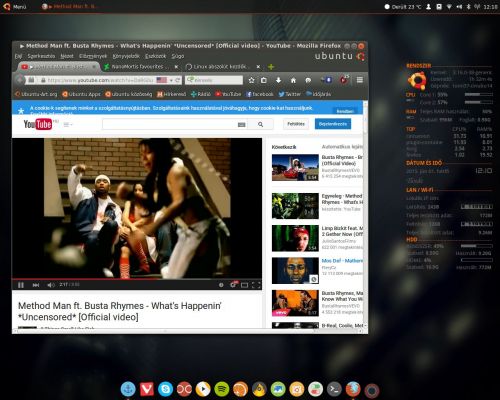The height and width of the screenshot is (400, 500).
Task: Open the Időjárás bookmark
Action: 318,94
